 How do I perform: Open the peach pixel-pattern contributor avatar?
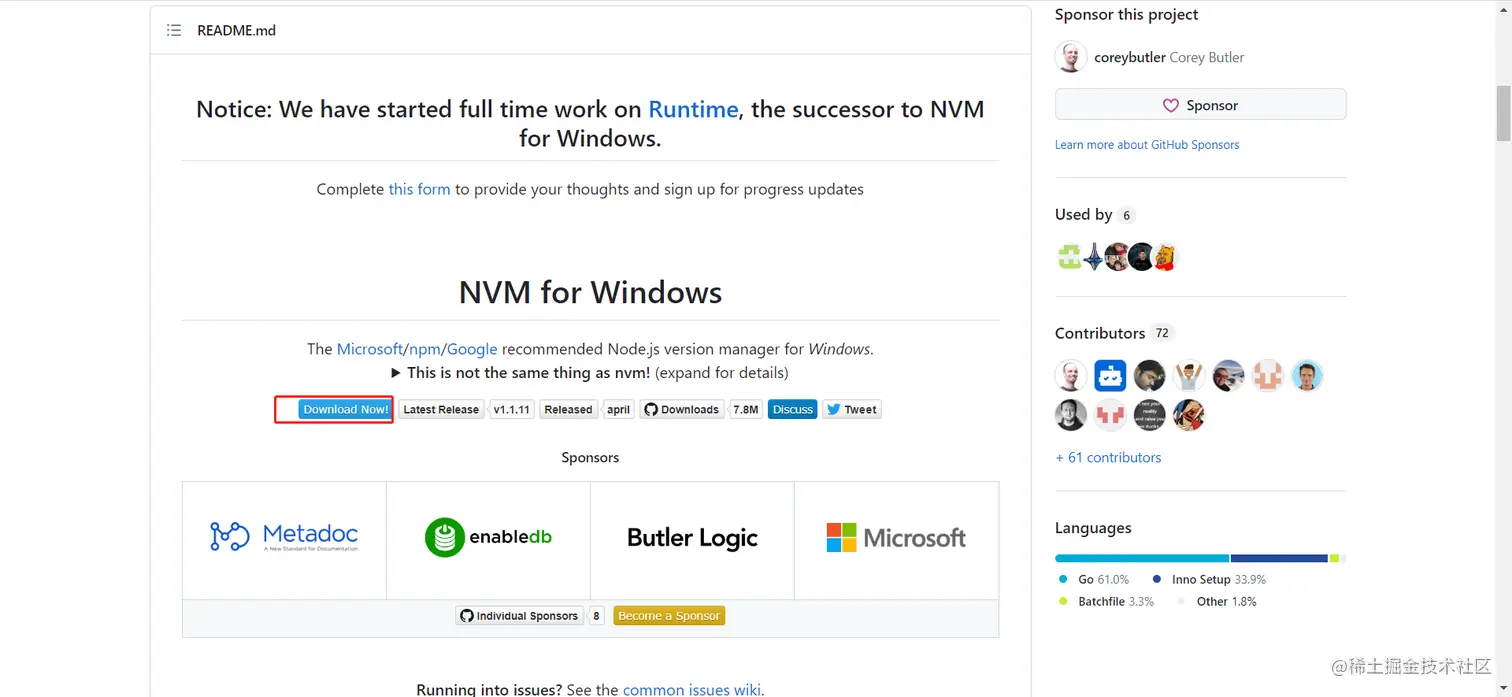tap(1268, 376)
